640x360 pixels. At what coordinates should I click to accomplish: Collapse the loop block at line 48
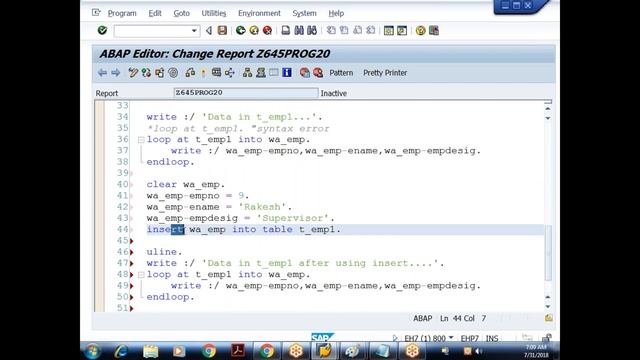(141, 275)
